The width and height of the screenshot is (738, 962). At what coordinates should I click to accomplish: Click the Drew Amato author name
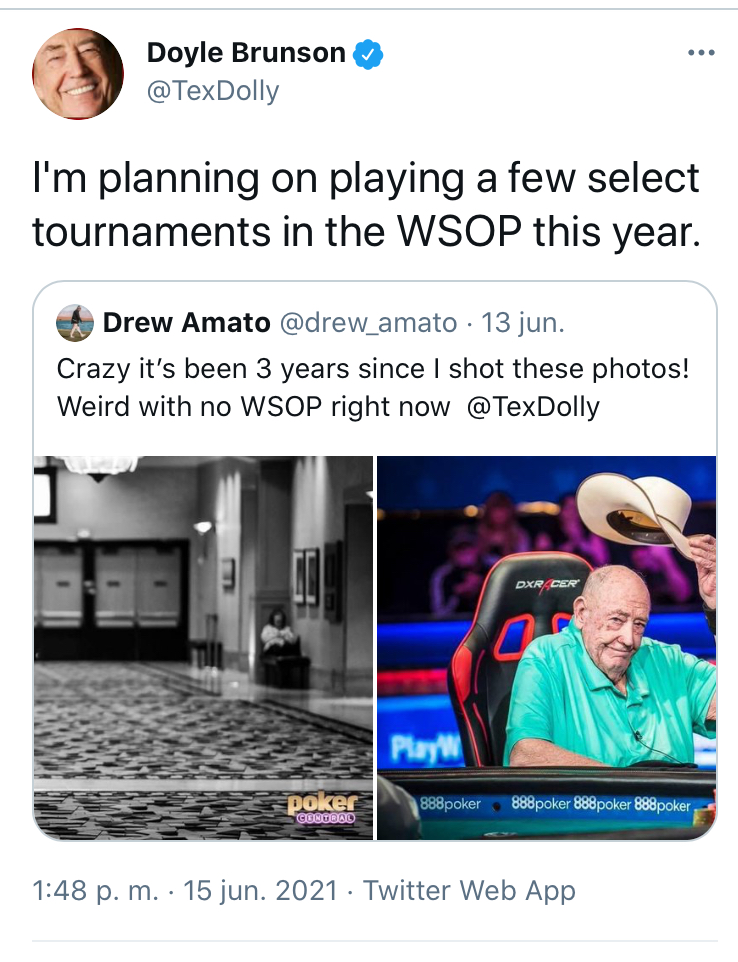click(186, 323)
